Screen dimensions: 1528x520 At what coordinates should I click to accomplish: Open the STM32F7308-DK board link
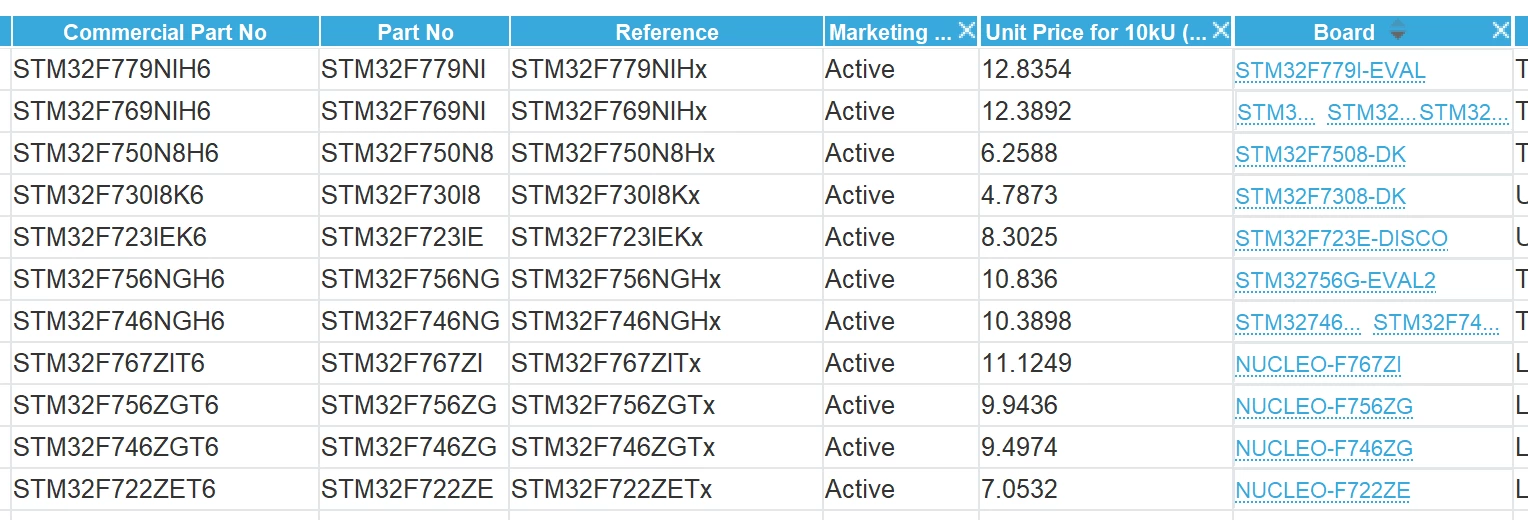click(x=1320, y=197)
